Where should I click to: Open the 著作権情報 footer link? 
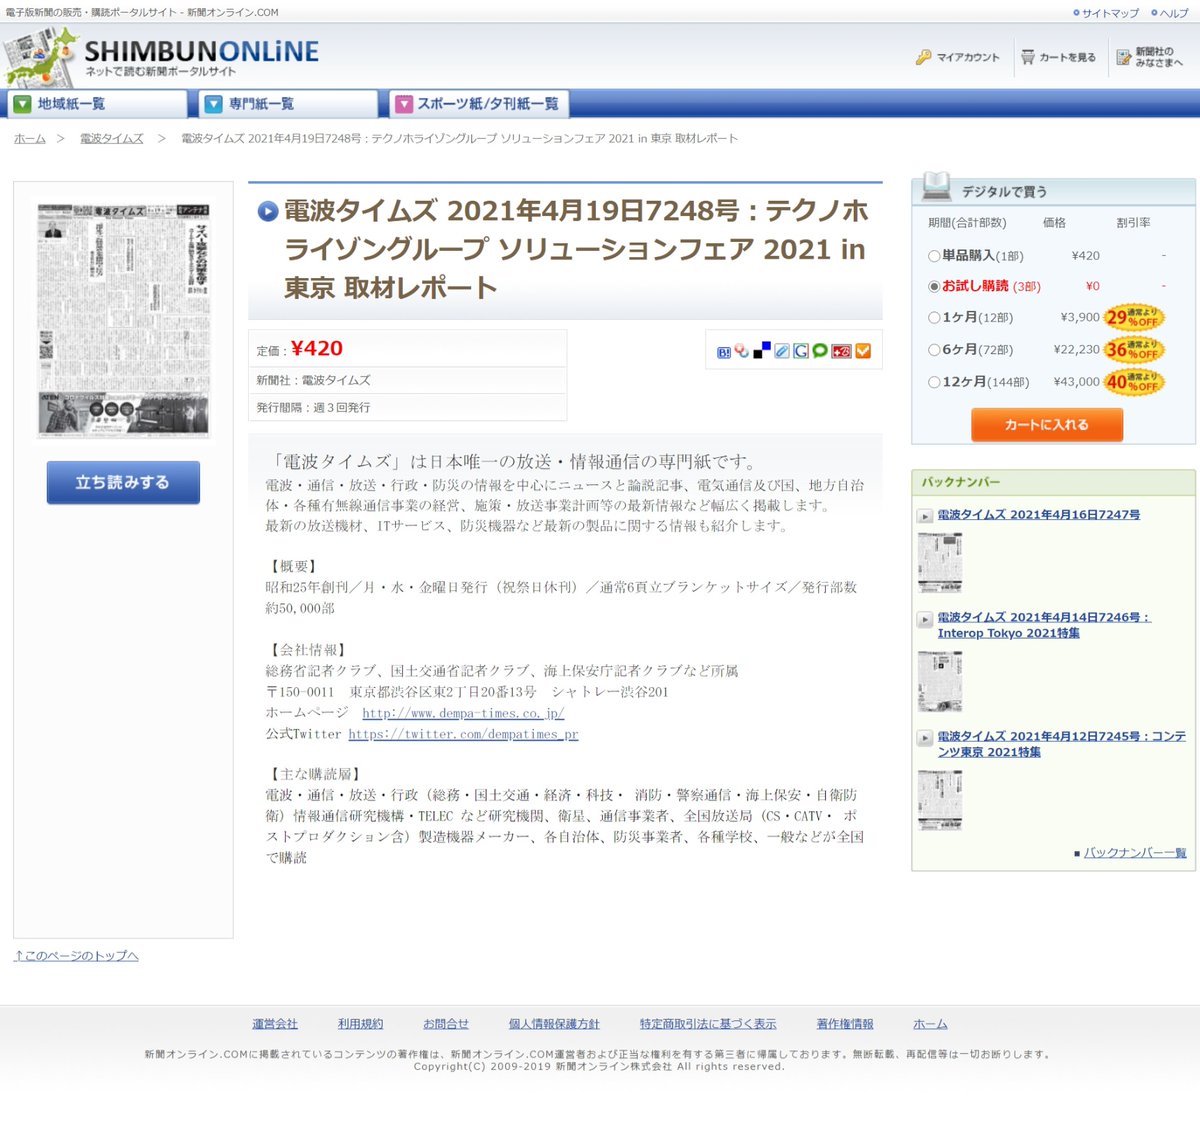[x=845, y=1024]
